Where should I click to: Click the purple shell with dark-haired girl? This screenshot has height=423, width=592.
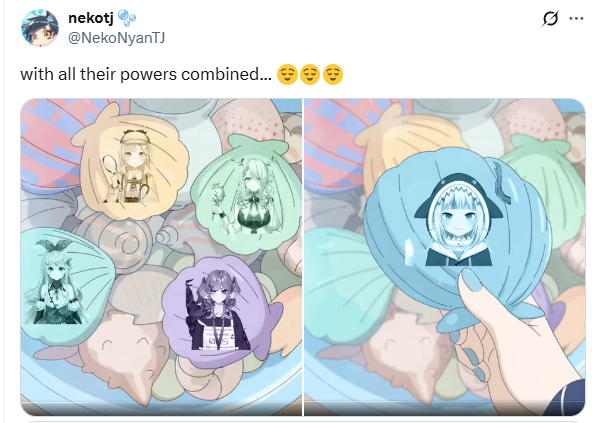pyautogui.click(x=219, y=312)
